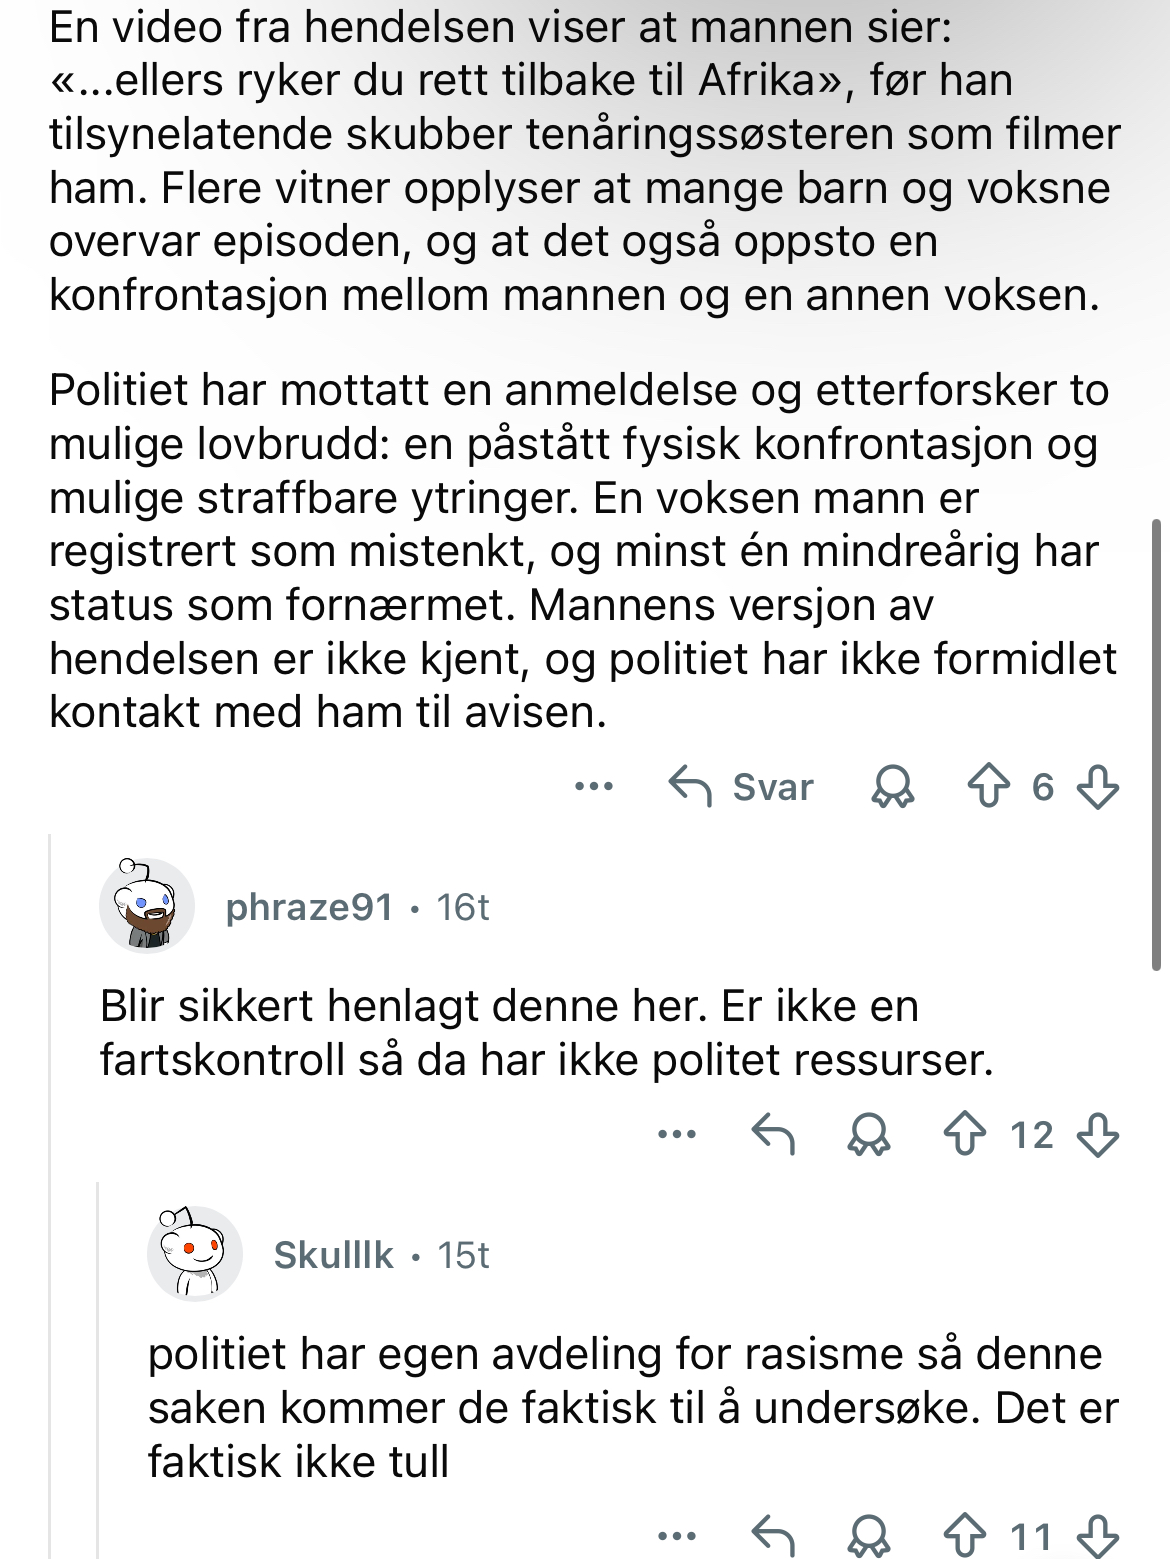
Task: Open Skulllk's avatar profile picture
Action: (x=195, y=1254)
